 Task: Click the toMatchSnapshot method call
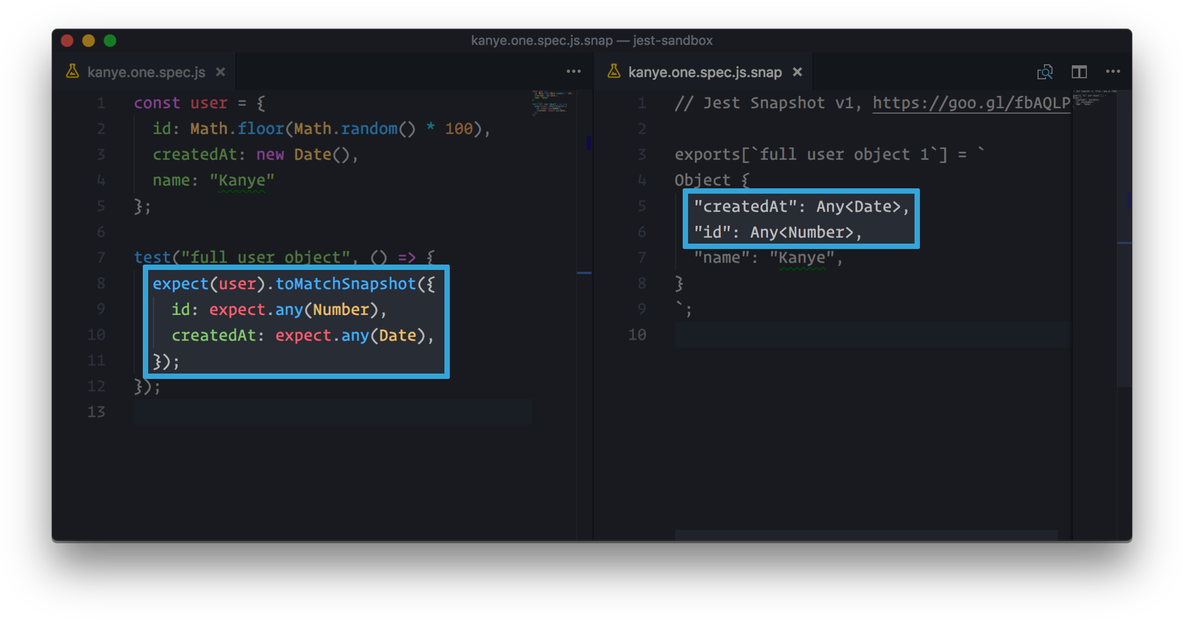[x=345, y=284]
